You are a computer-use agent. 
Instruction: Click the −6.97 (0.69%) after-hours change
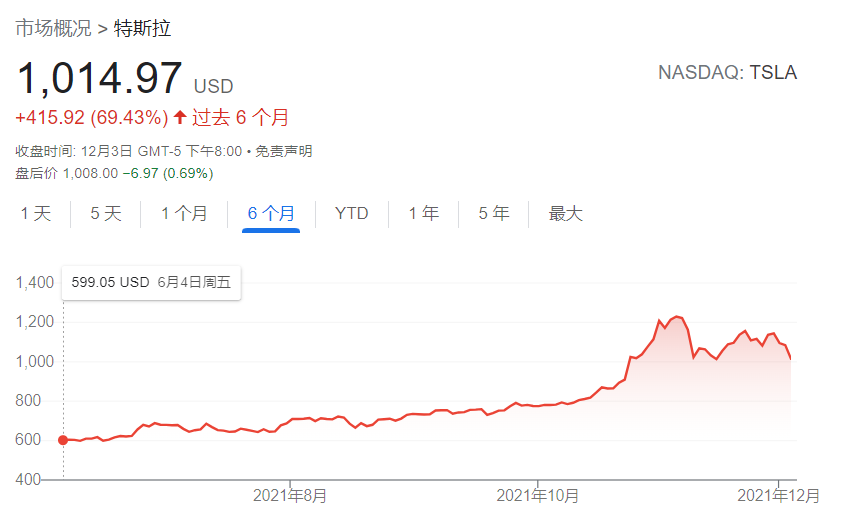pos(168,174)
